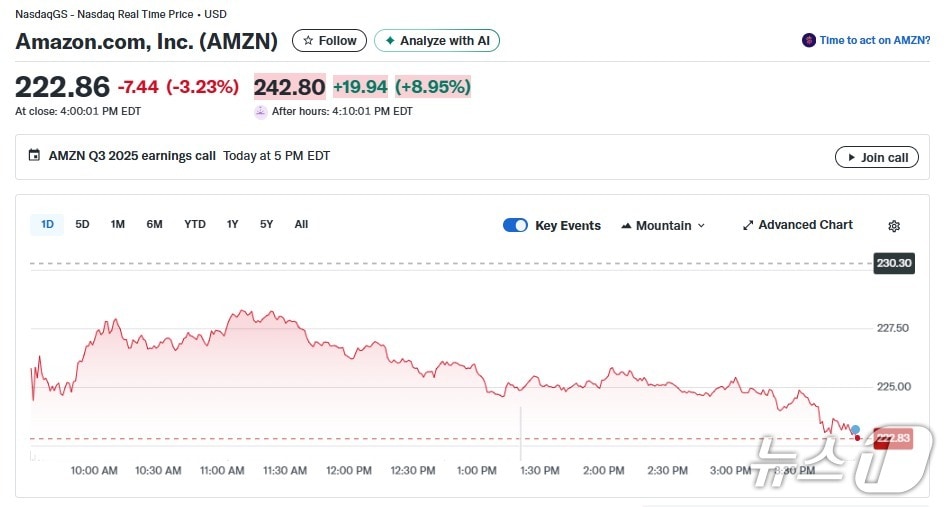Click the expand arrows Advanced Chart icon
947x507 pixels.
coord(747,226)
